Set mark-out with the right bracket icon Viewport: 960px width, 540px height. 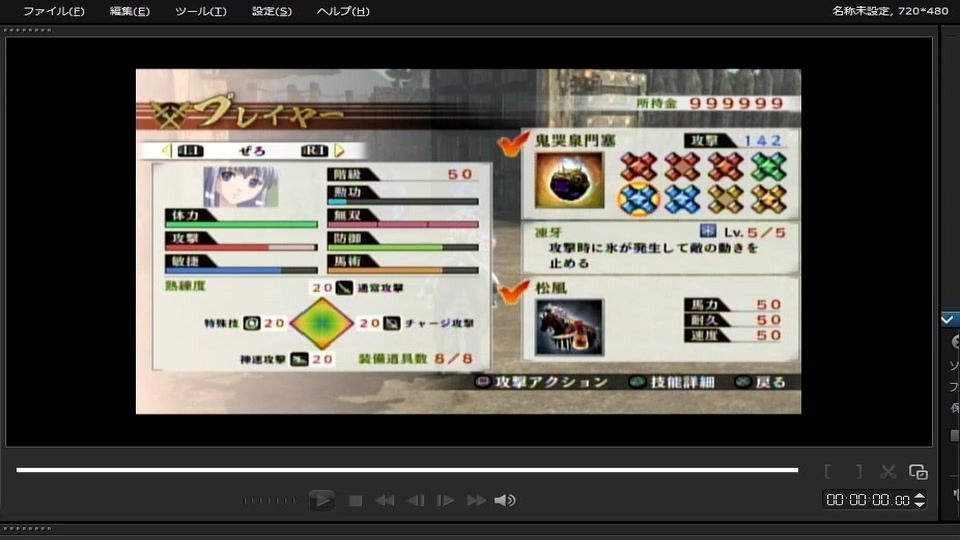coord(858,471)
